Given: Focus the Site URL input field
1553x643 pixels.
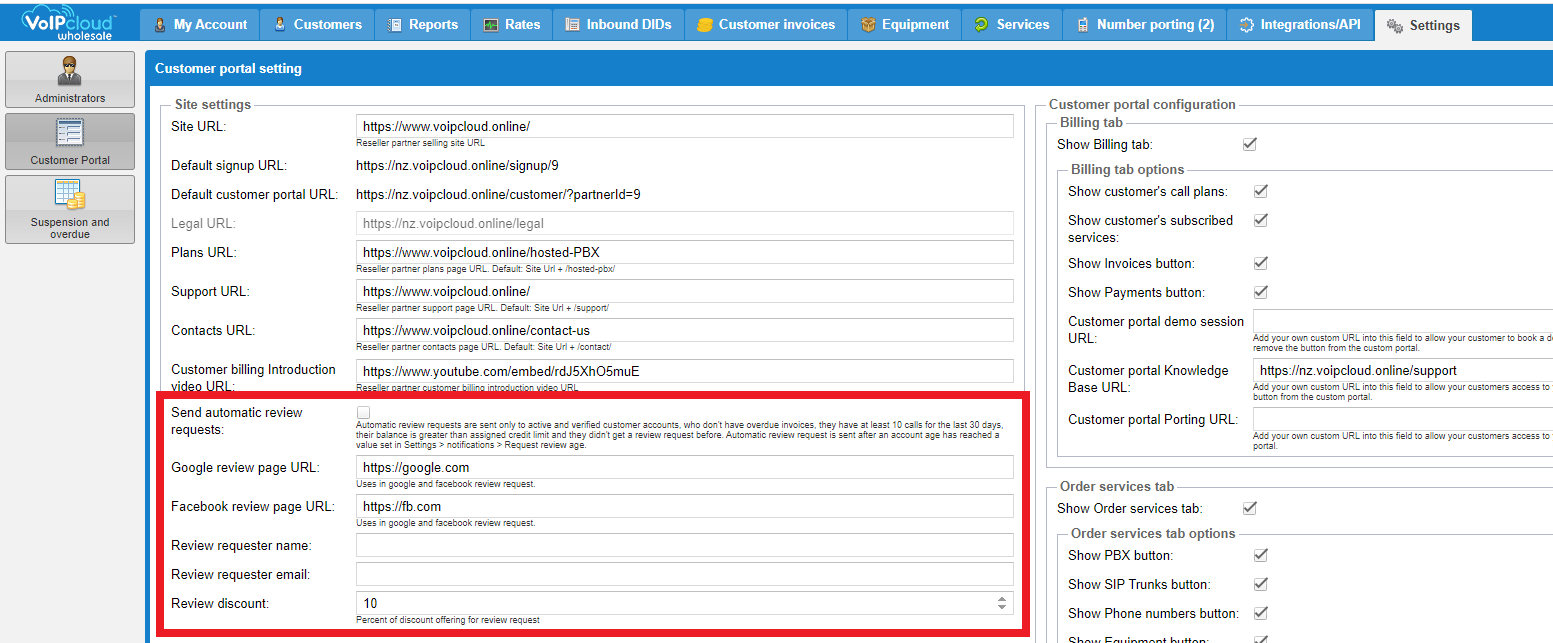Looking at the screenshot, I should (x=684, y=127).
